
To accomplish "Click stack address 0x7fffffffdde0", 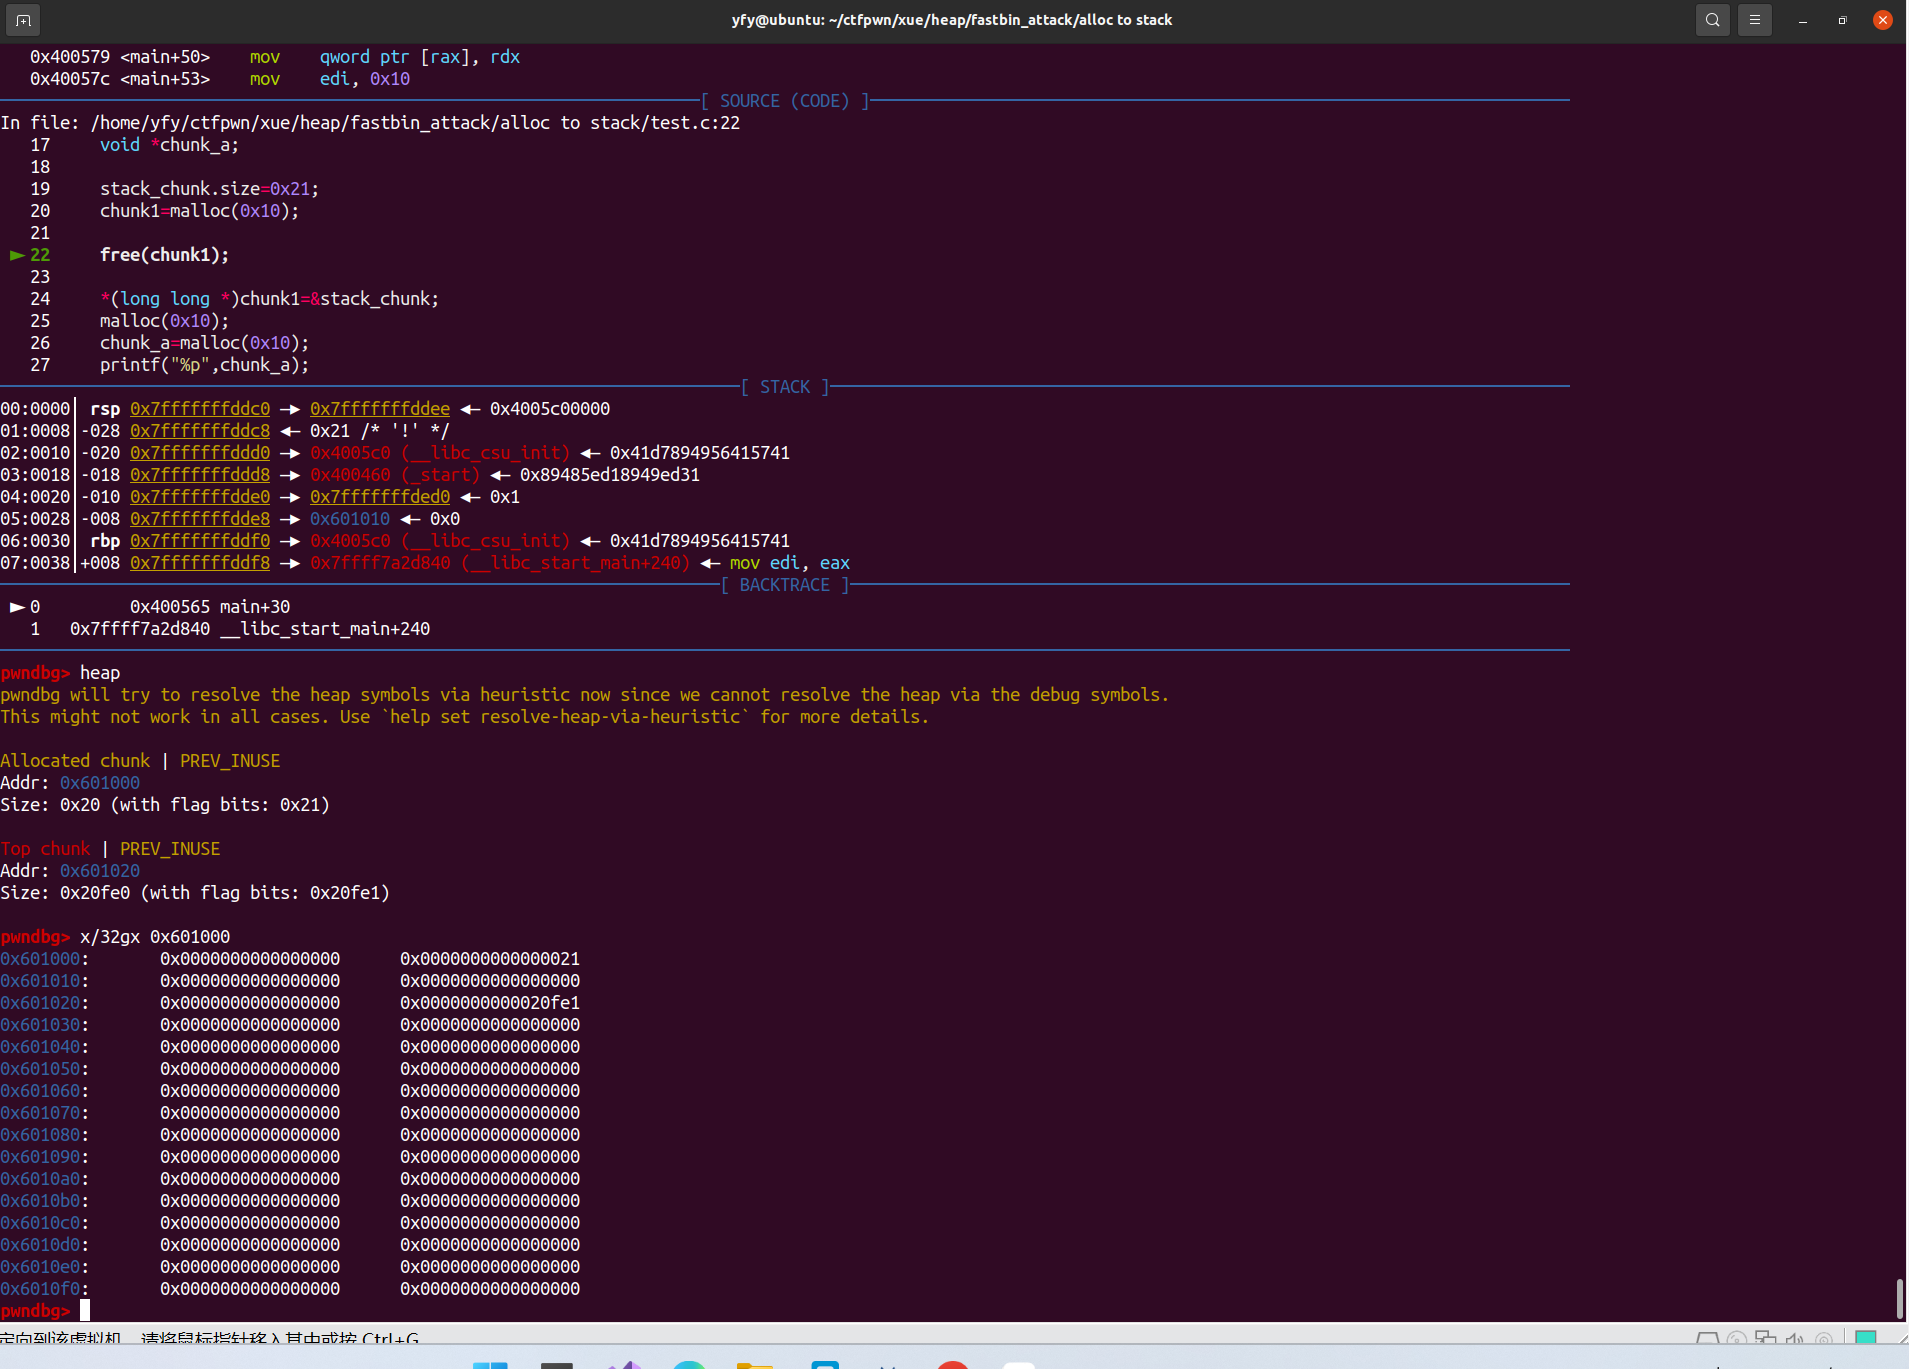I will pos(200,497).
